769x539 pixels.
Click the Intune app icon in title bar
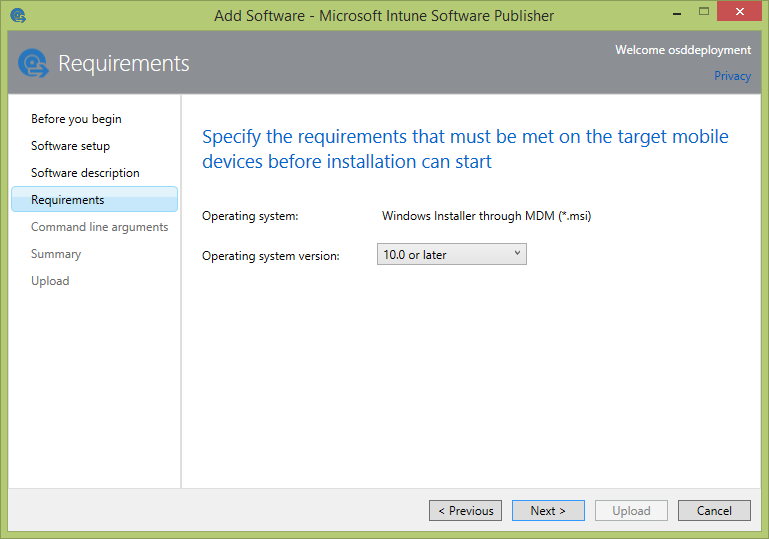(x=17, y=15)
